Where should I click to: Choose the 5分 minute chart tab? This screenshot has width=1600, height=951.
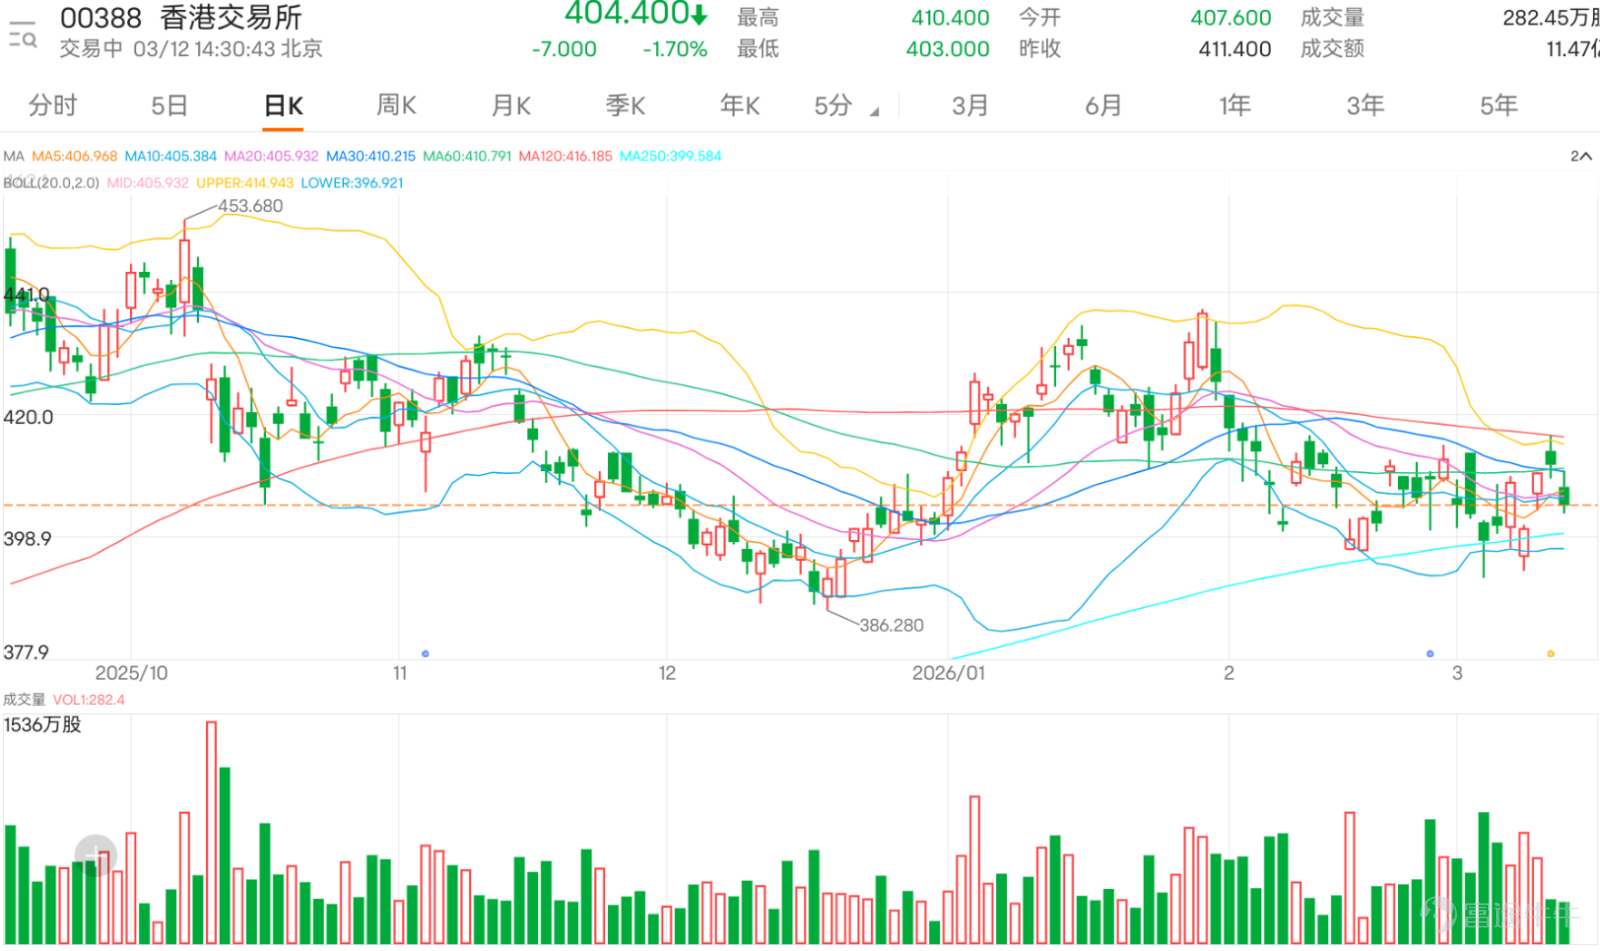point(832,105)
